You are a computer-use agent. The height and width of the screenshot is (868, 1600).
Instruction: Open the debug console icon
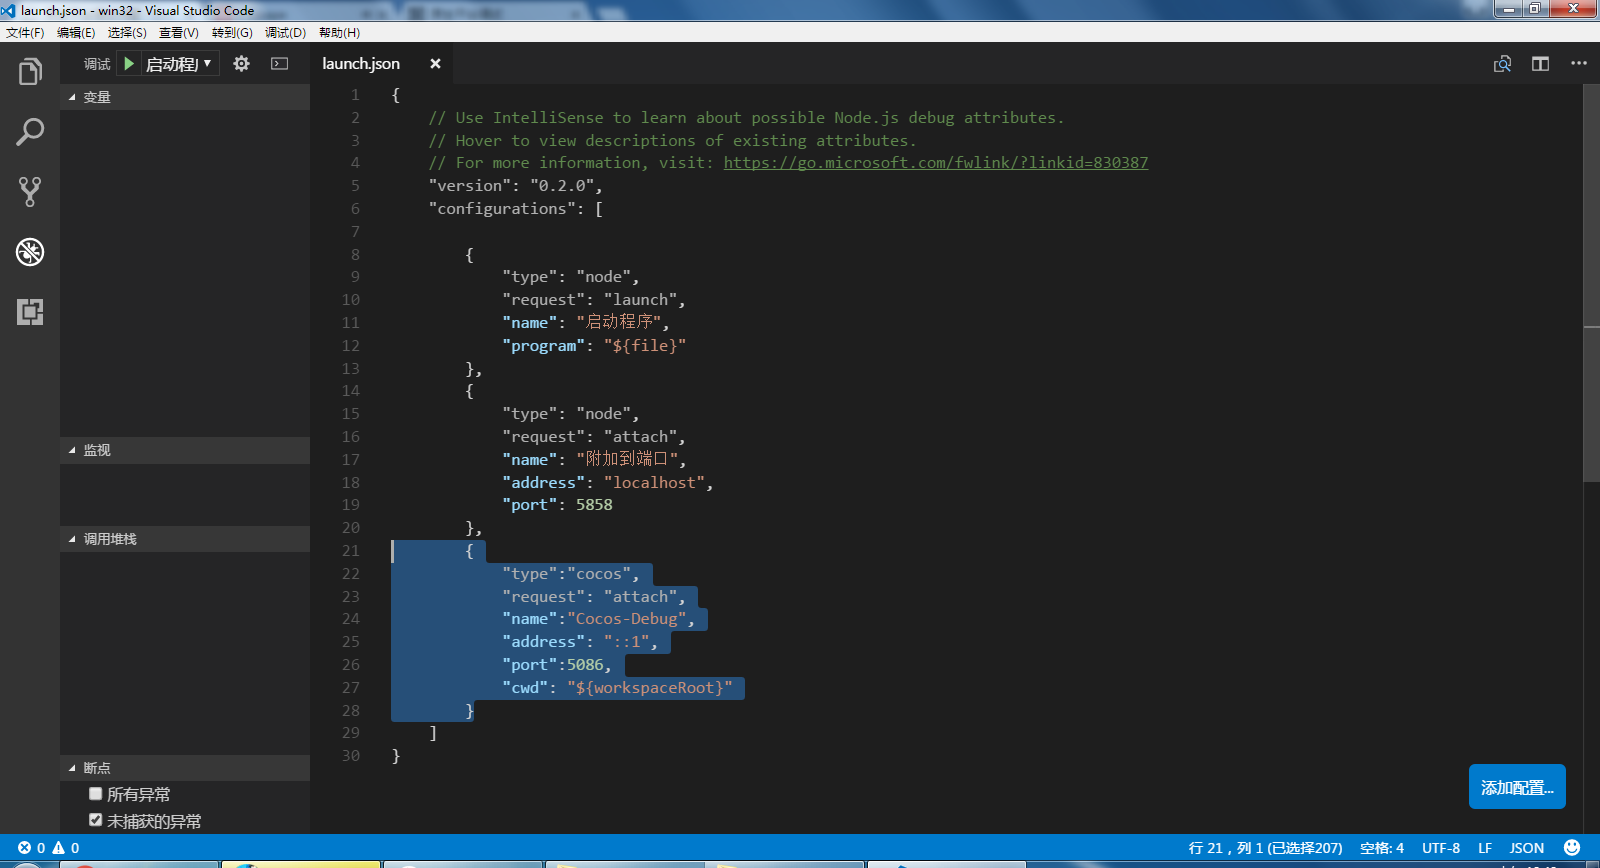[x=280, y=64]
